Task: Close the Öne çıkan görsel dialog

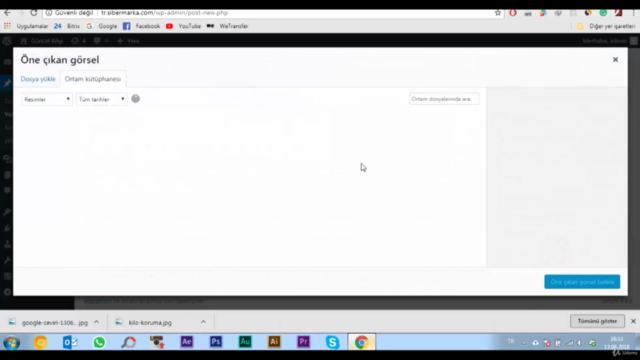Action: (x=615, y=60)
